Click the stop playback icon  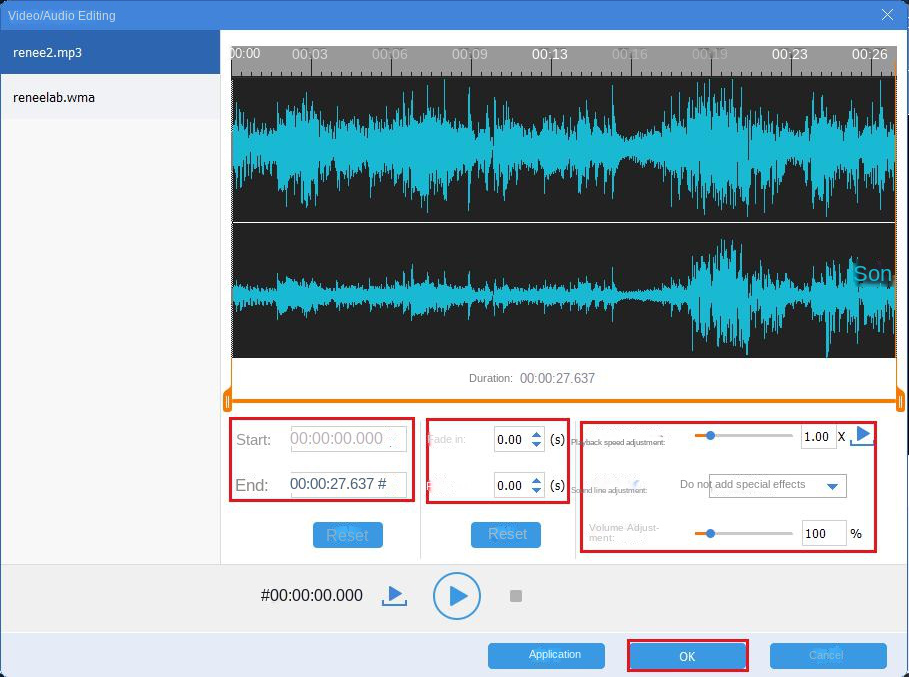pos(515,595)
